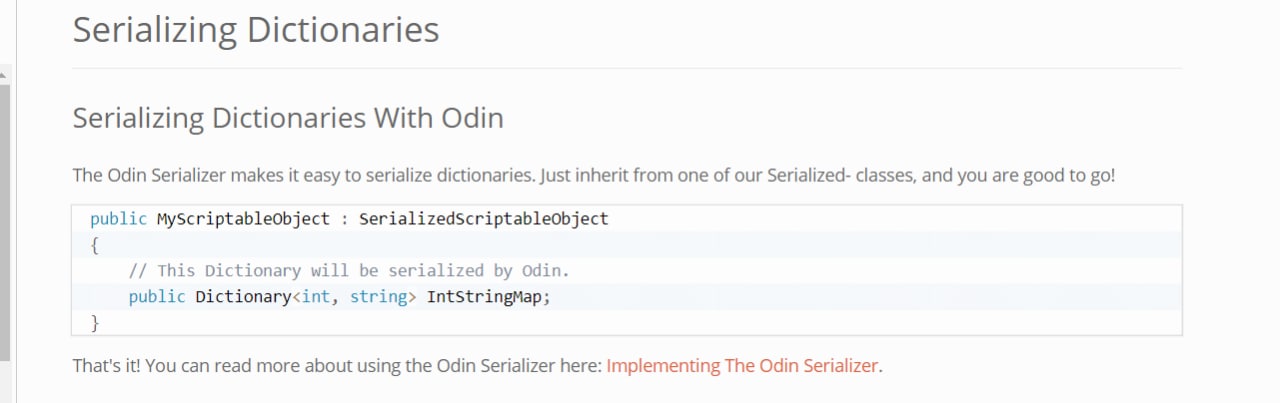The height and width of the screenshot is (403, 1280).
Task: Click the horizontal divider under the main heading
Action: pyautogui.click(x=627, y=68)
